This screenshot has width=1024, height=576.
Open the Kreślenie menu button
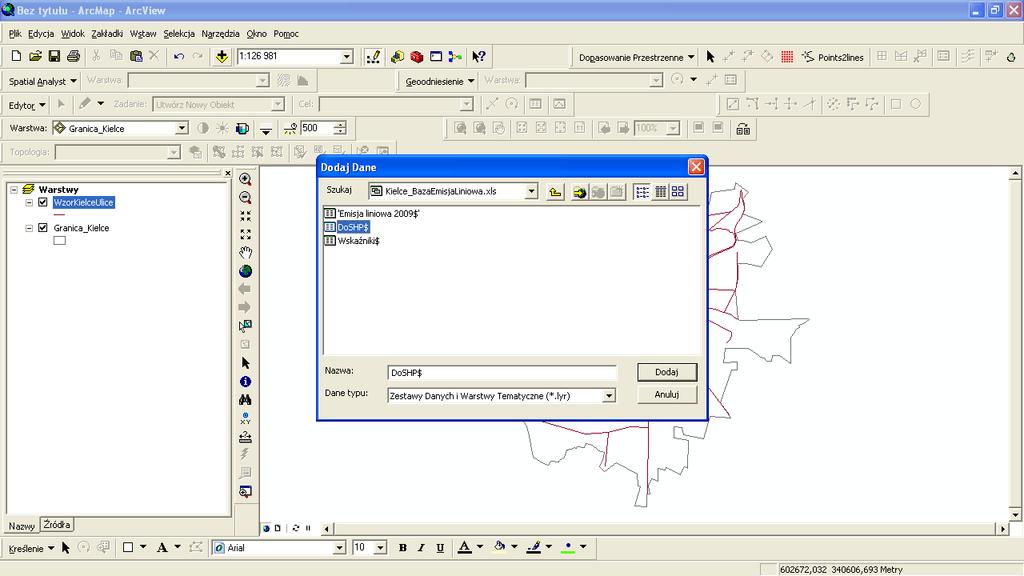pyautogui.click(x=31, y=548)
